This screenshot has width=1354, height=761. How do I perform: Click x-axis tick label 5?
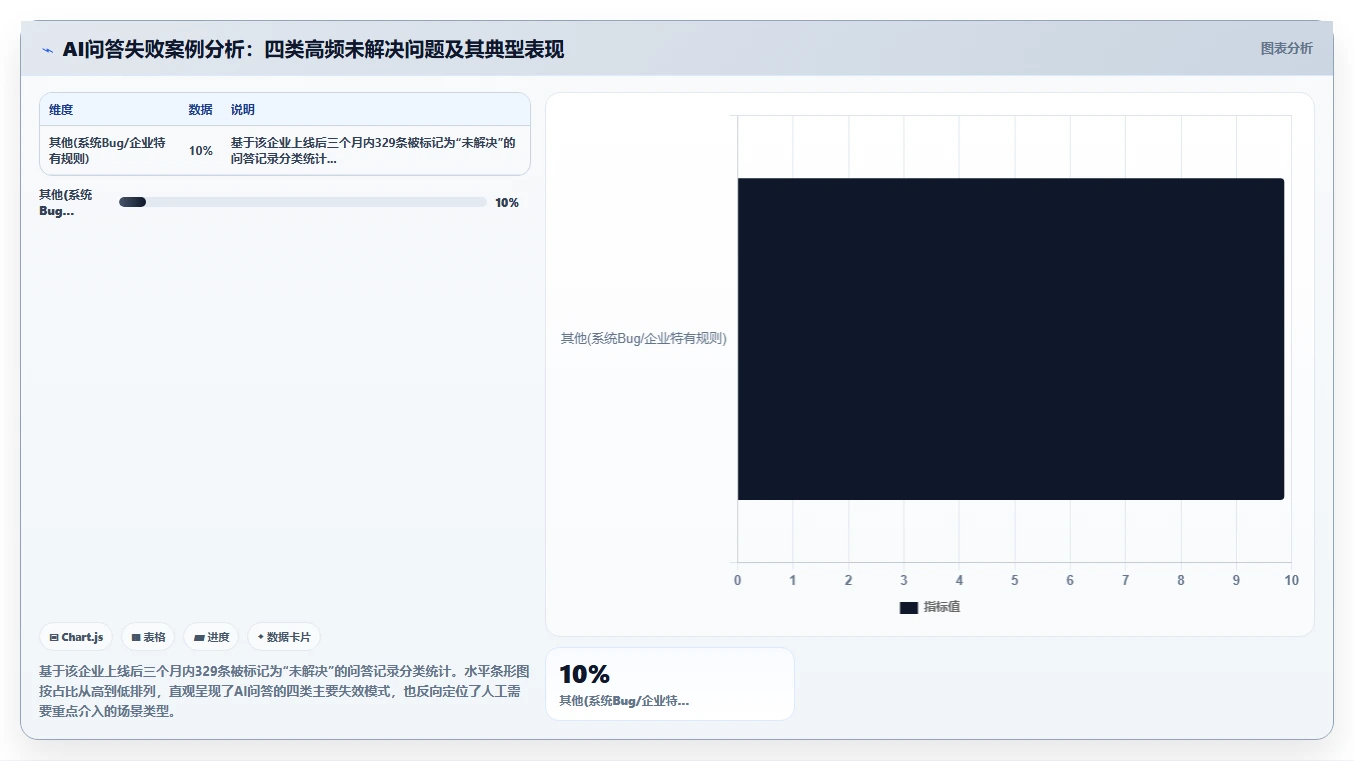point(1014,580)
